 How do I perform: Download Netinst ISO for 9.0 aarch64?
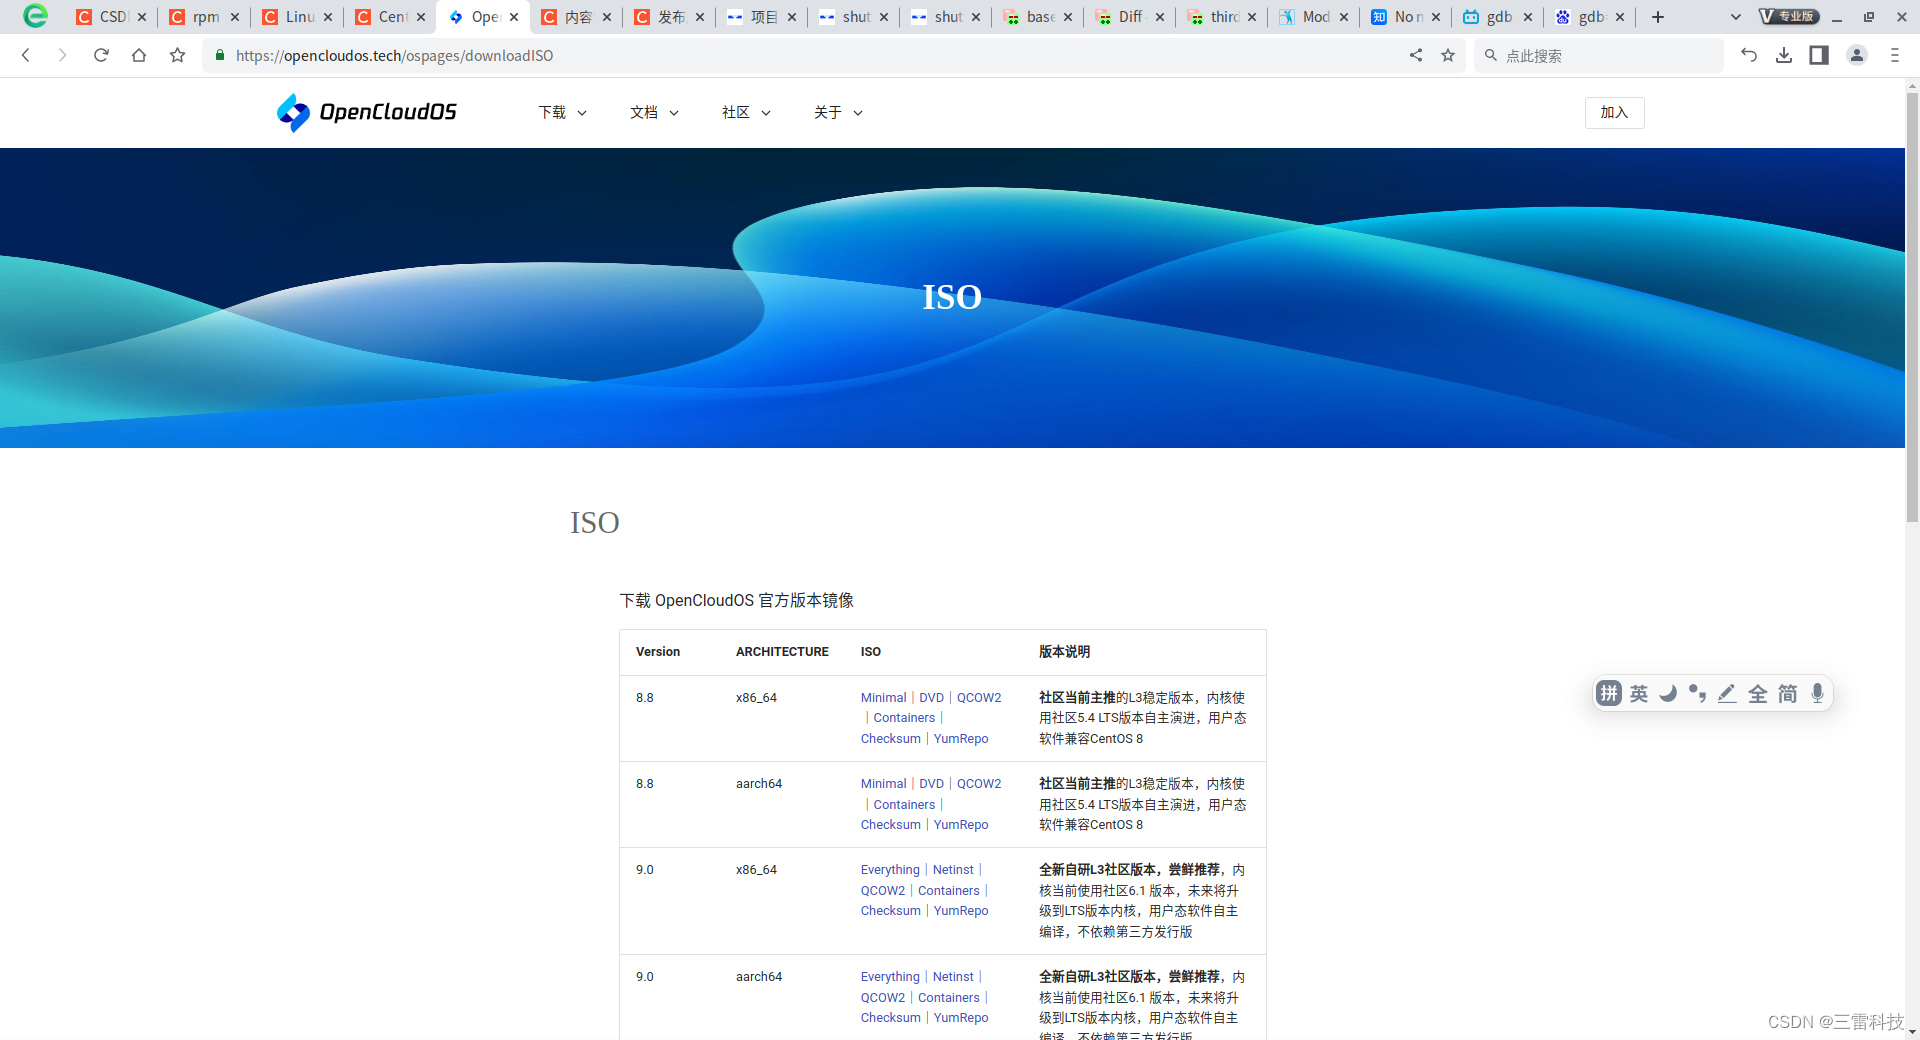pyautogui.click(x=953, y=977)
